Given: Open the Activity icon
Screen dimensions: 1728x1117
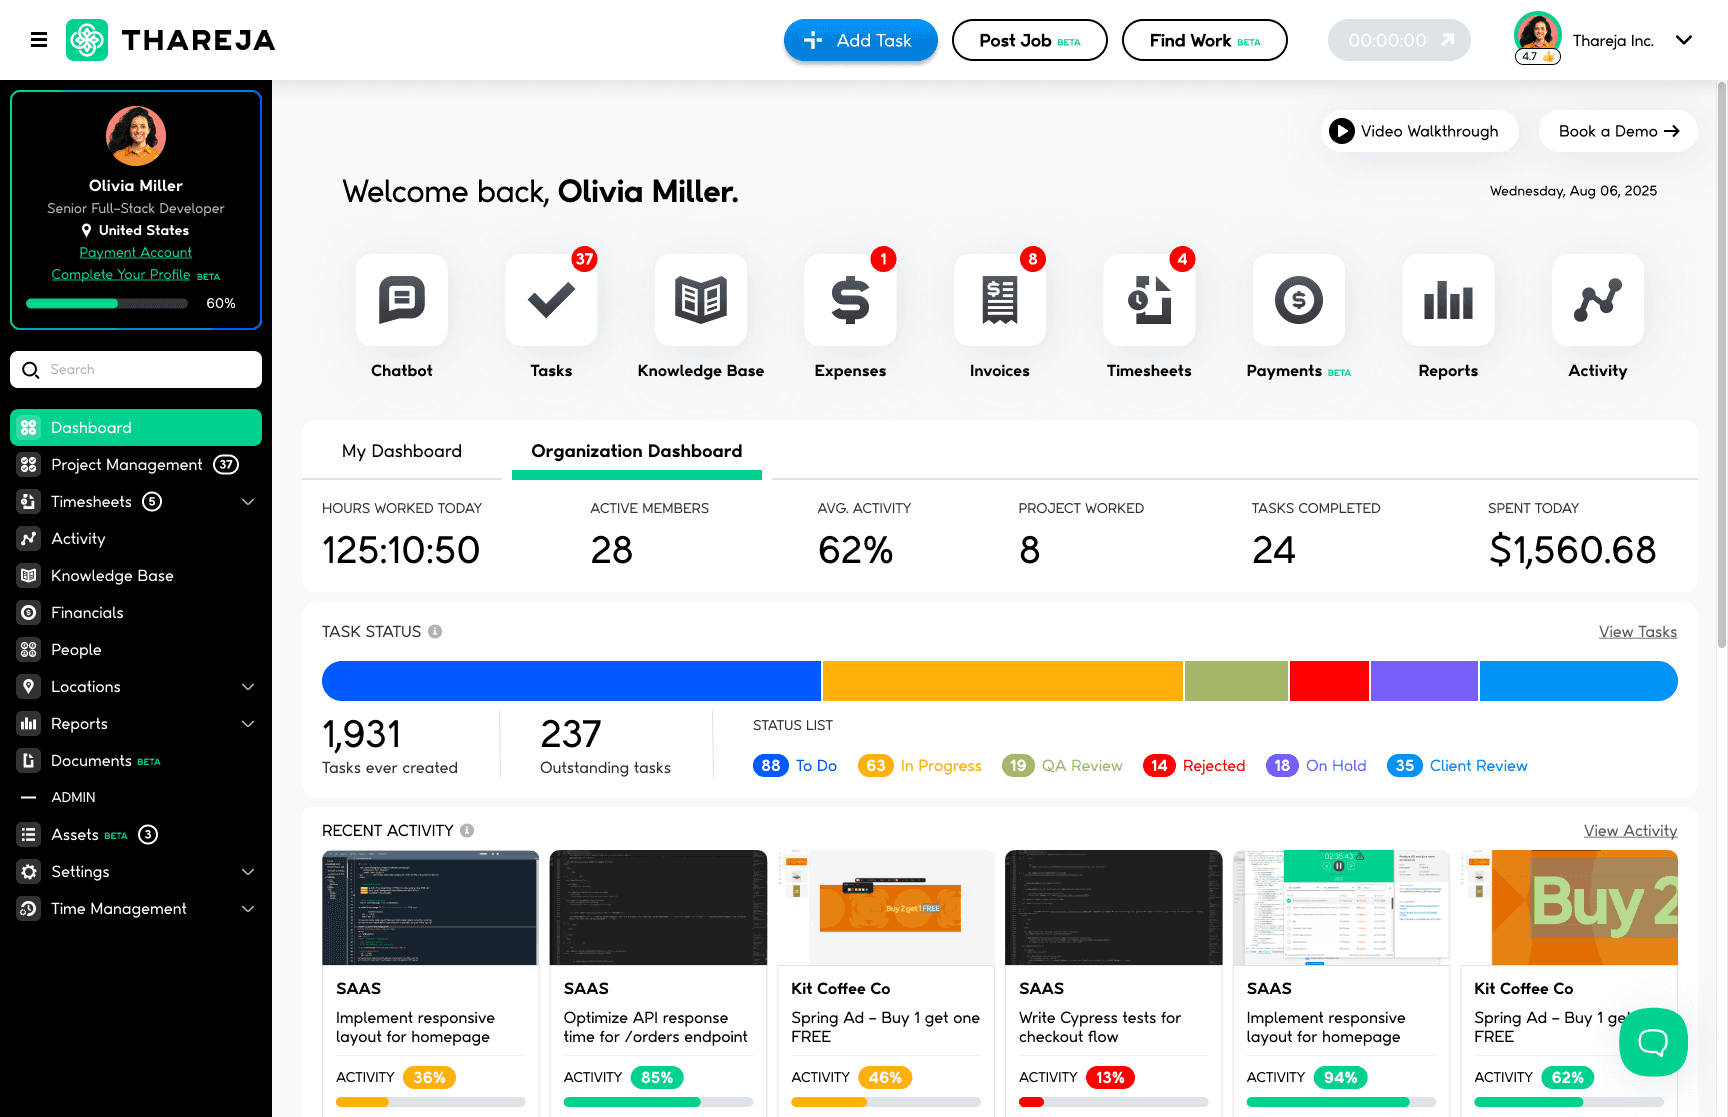Looking at the screenshot, I should [1596, 300].
